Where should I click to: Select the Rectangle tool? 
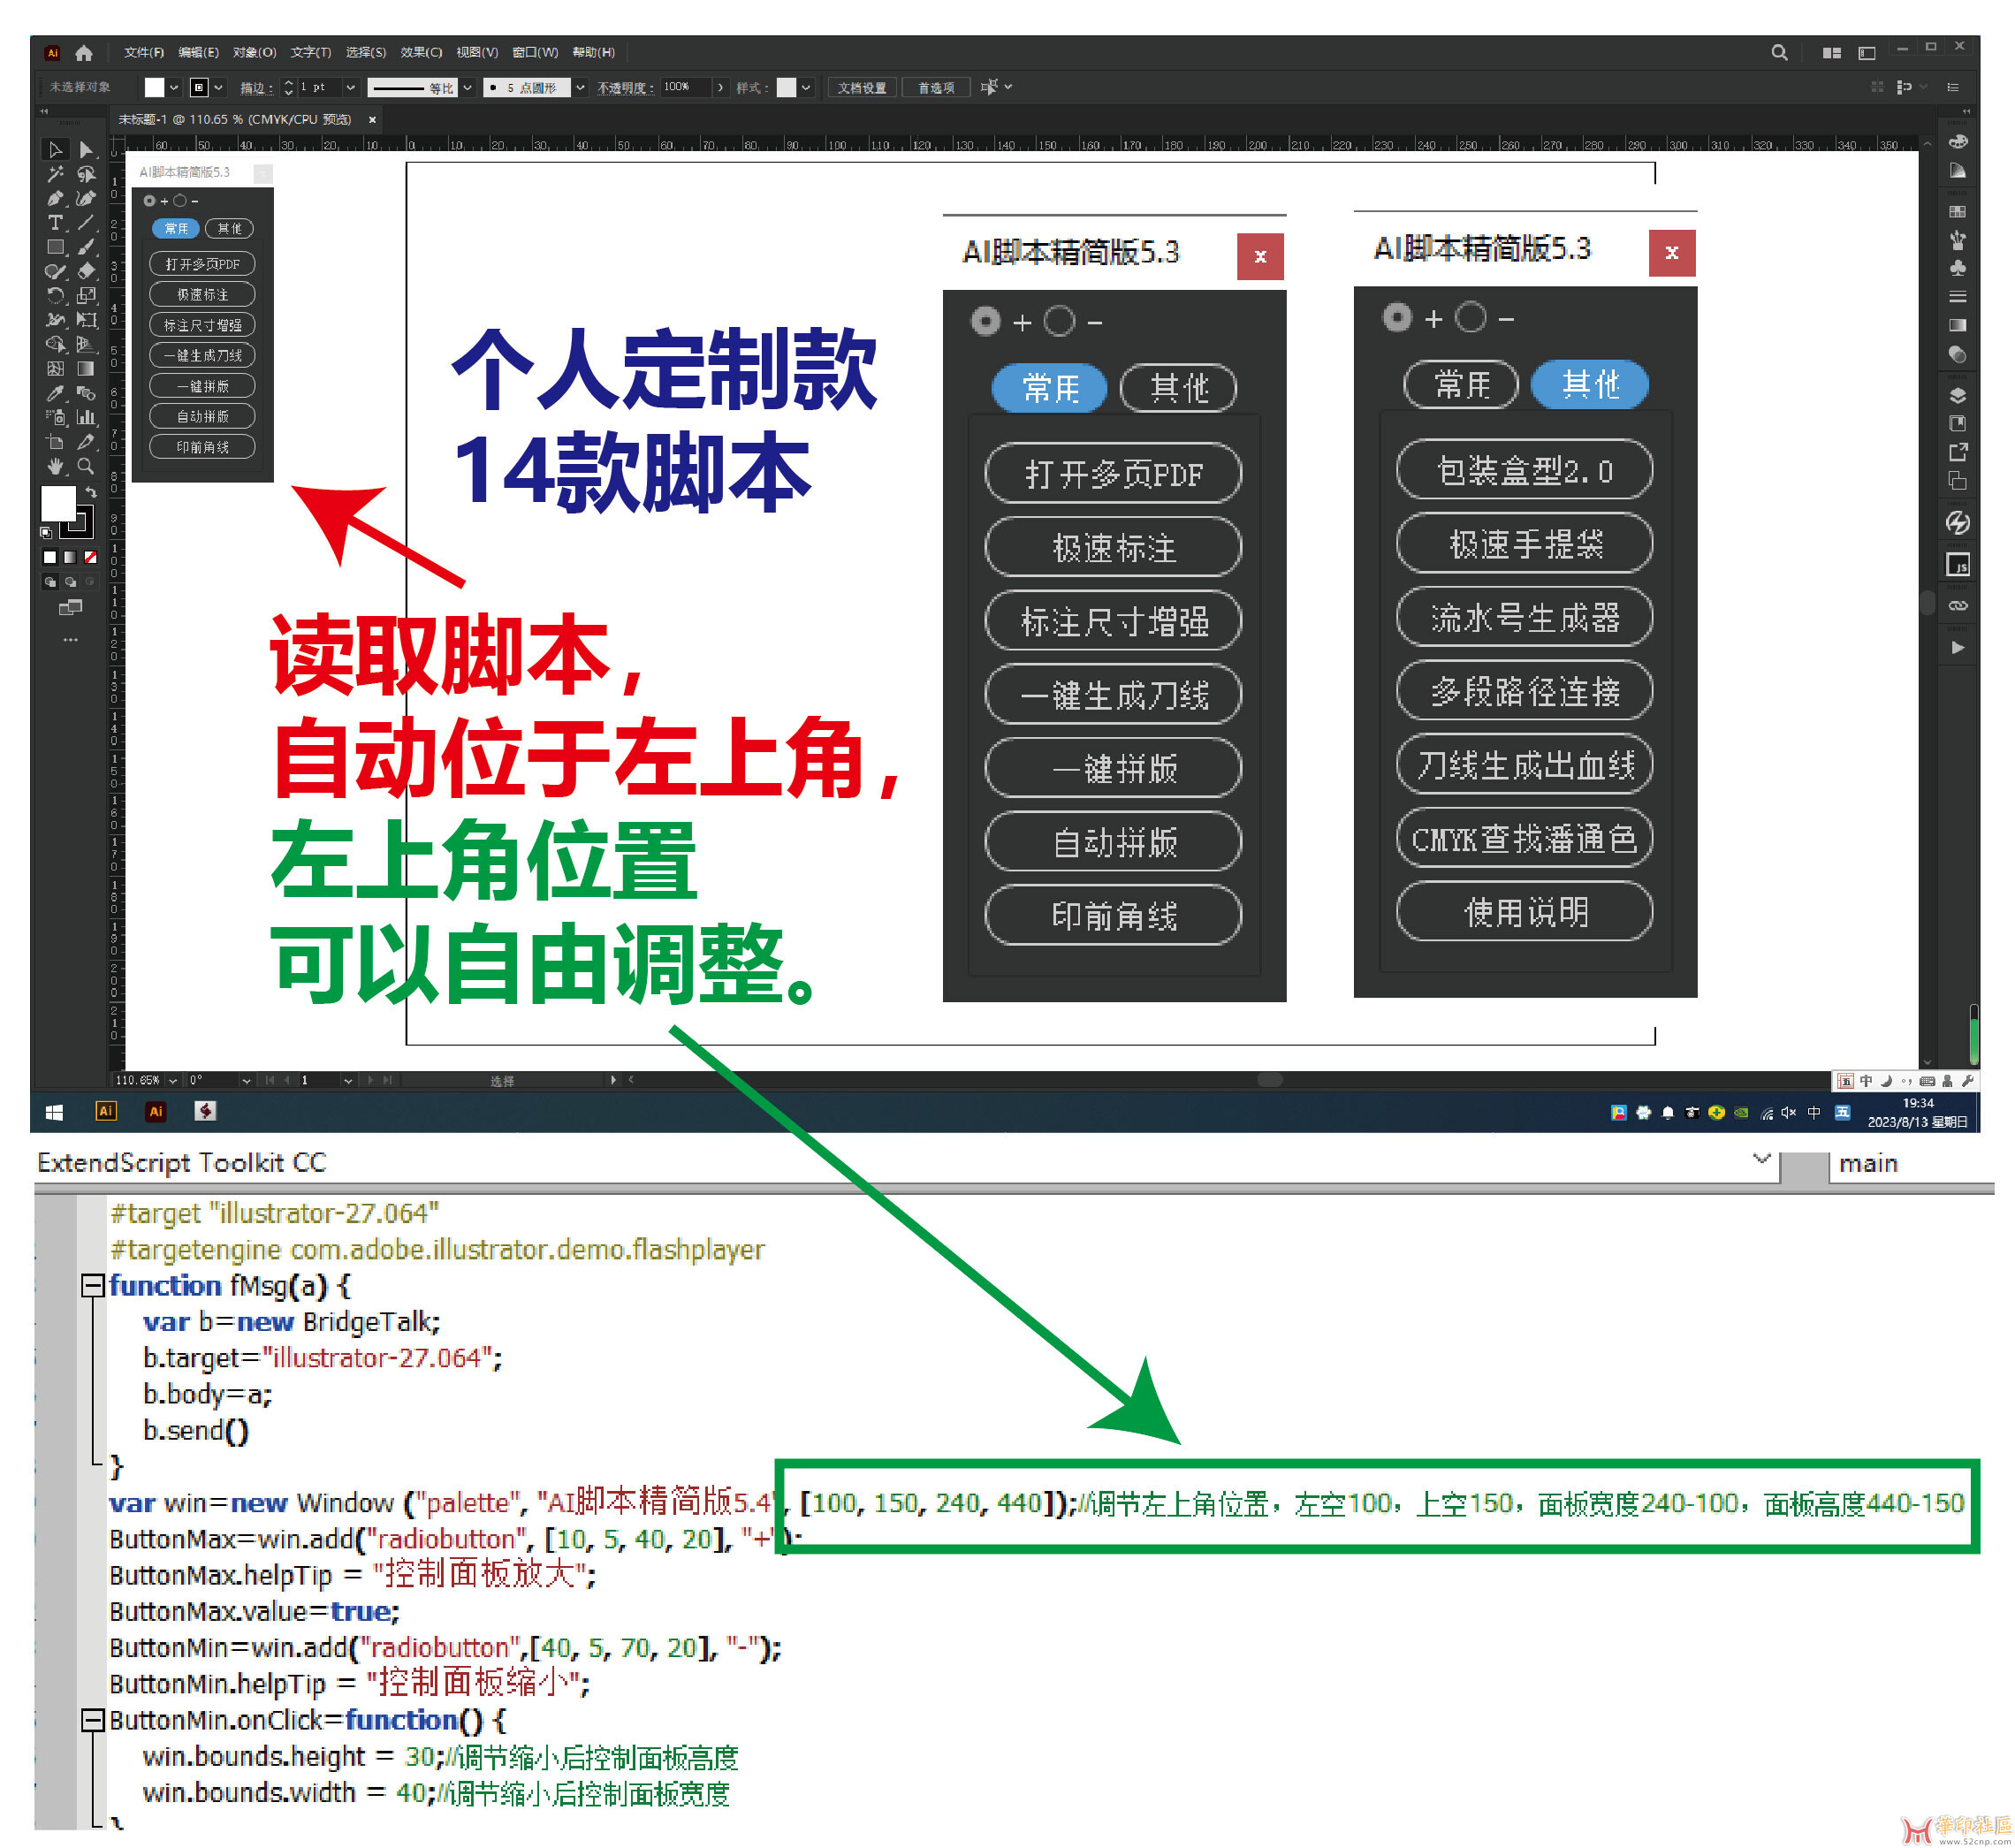[x=56, y=247]
